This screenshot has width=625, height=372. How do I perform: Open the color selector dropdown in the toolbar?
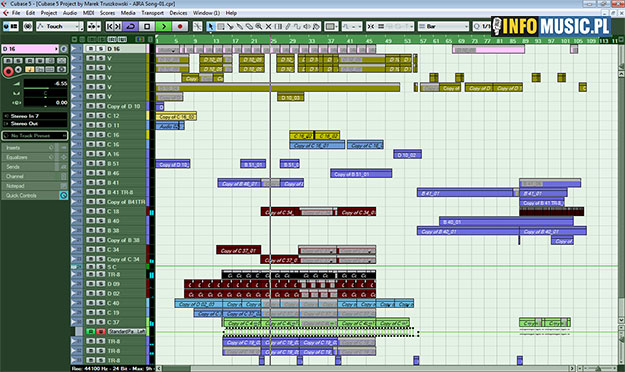click(331, 26)
